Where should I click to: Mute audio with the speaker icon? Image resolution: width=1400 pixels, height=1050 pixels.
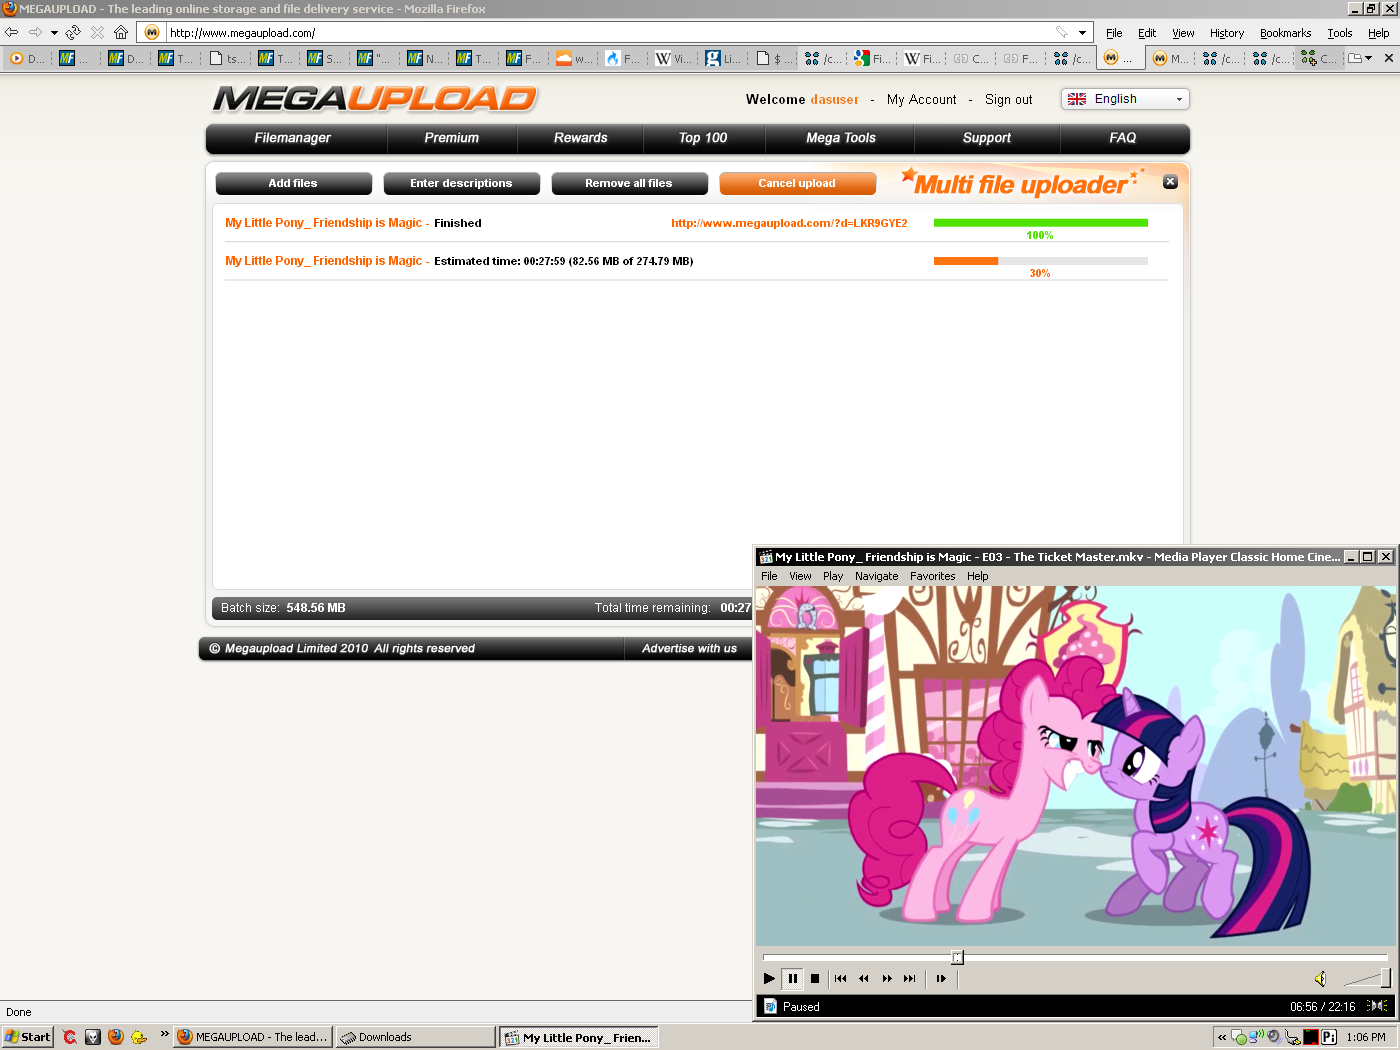[1320, 979]
